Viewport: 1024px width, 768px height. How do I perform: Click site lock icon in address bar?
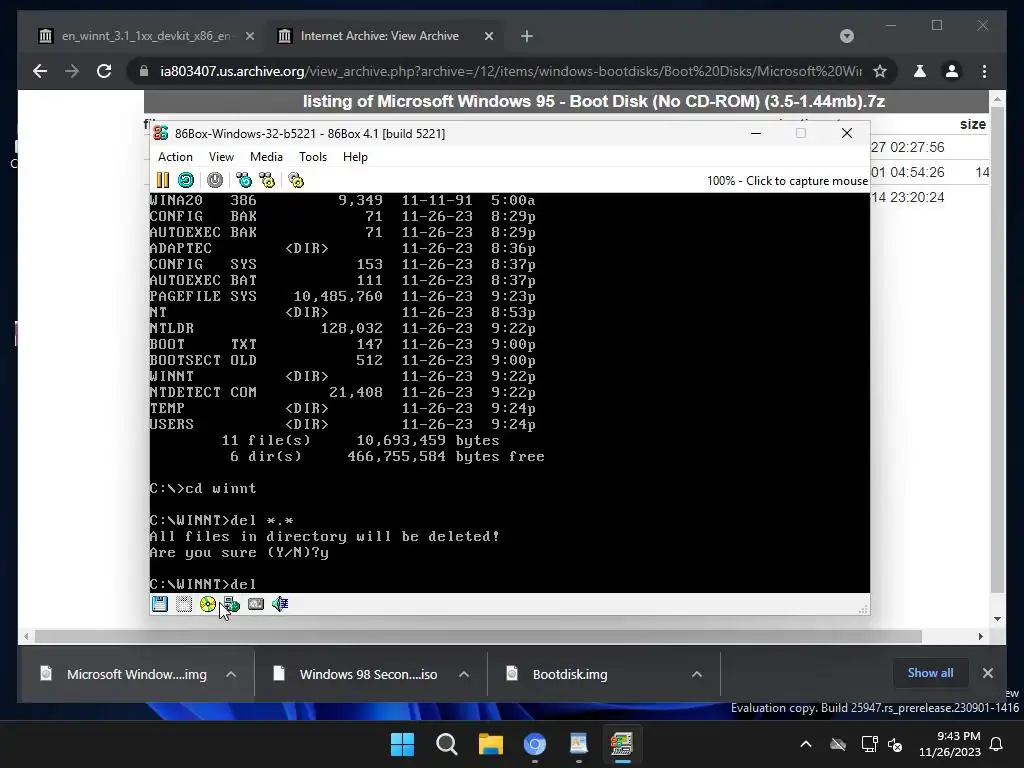tap(144, 71)
